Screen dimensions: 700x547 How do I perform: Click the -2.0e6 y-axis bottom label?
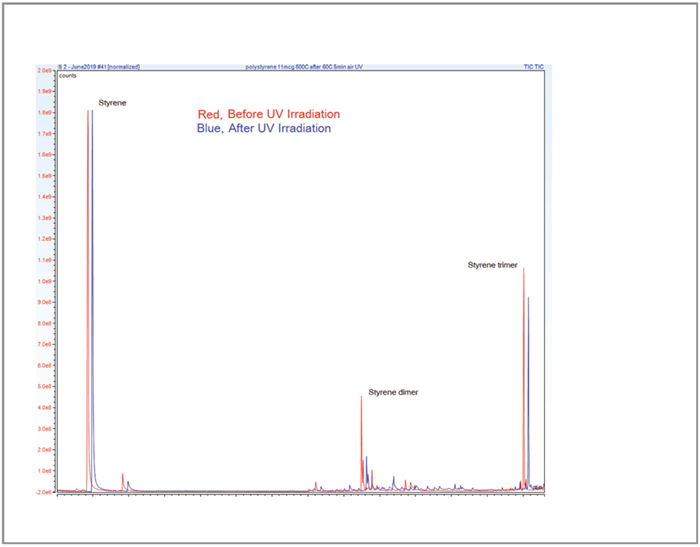click(44, 492)
